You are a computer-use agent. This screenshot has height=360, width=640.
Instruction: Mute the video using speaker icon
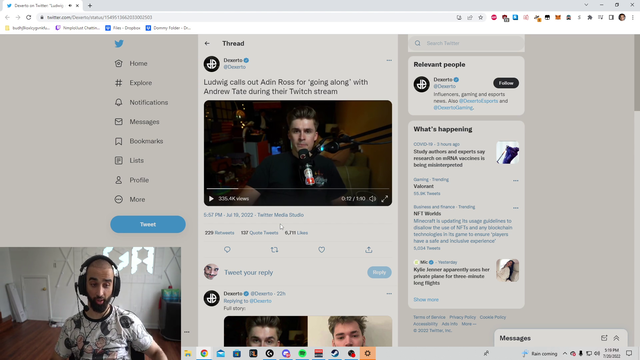pyautogui.click(x=373, y=199)
